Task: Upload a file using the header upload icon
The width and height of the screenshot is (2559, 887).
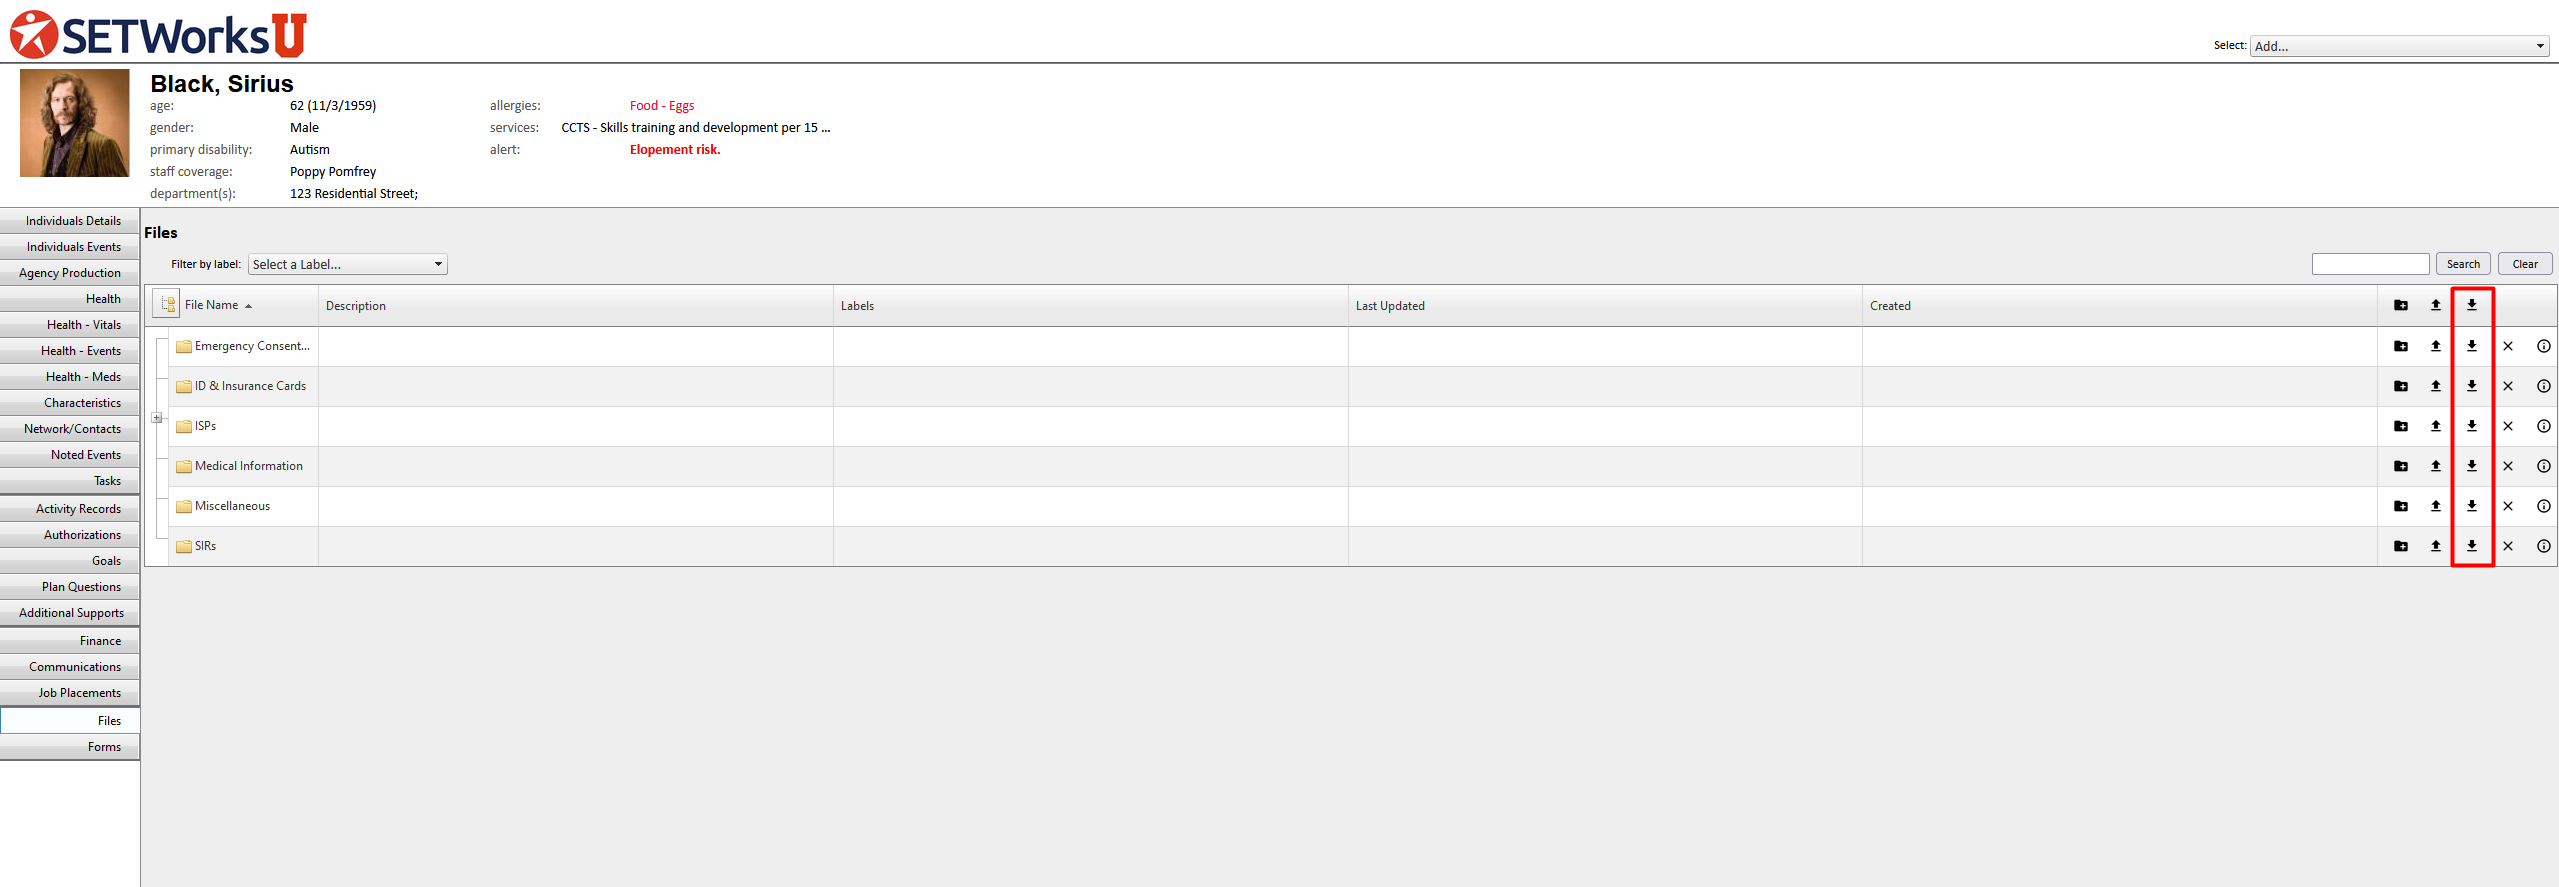Action: coord(2435,305)
